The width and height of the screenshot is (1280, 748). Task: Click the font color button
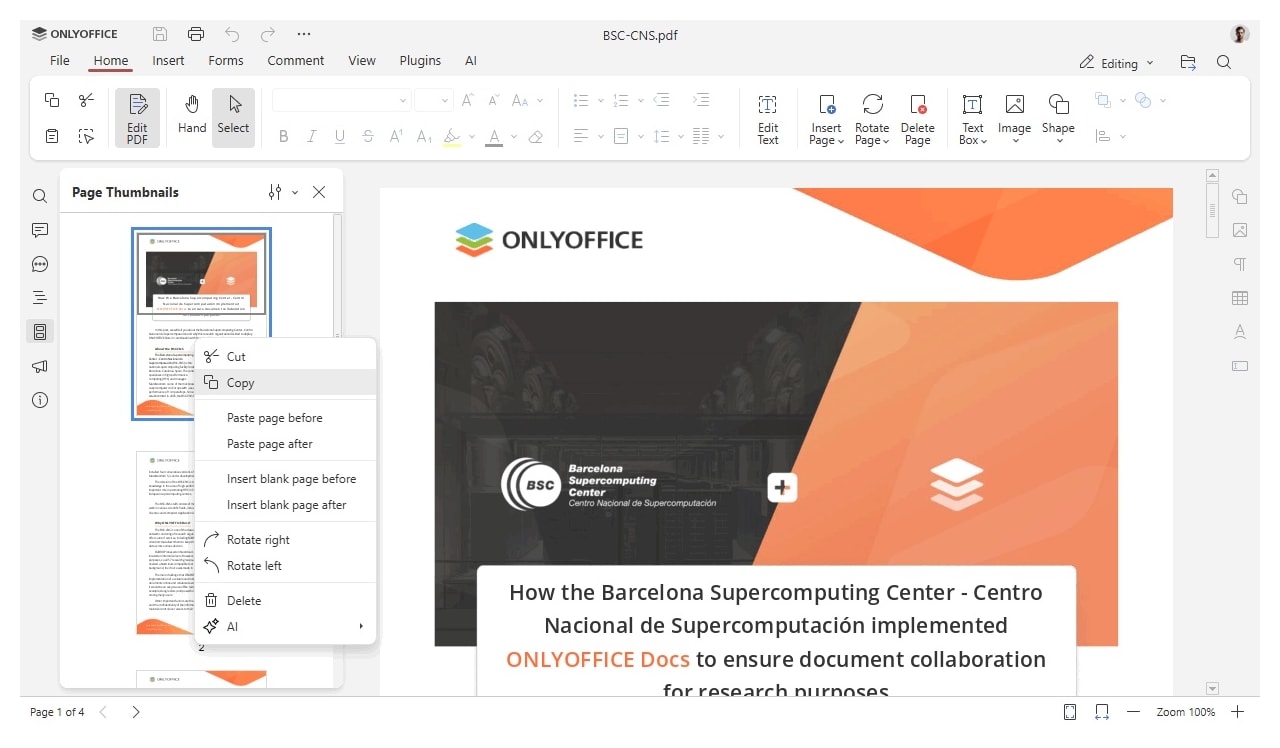click(x=494, y=136)
